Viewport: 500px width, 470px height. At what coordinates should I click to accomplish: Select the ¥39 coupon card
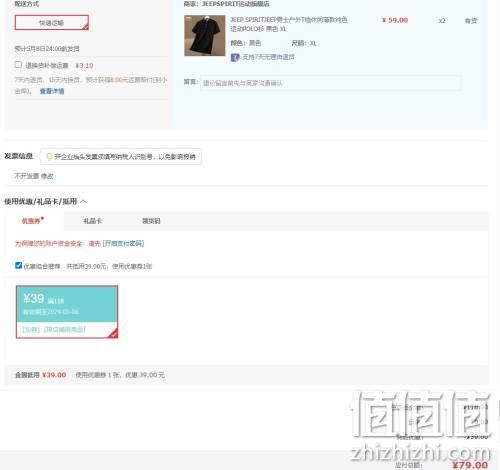tap(67, 312)
